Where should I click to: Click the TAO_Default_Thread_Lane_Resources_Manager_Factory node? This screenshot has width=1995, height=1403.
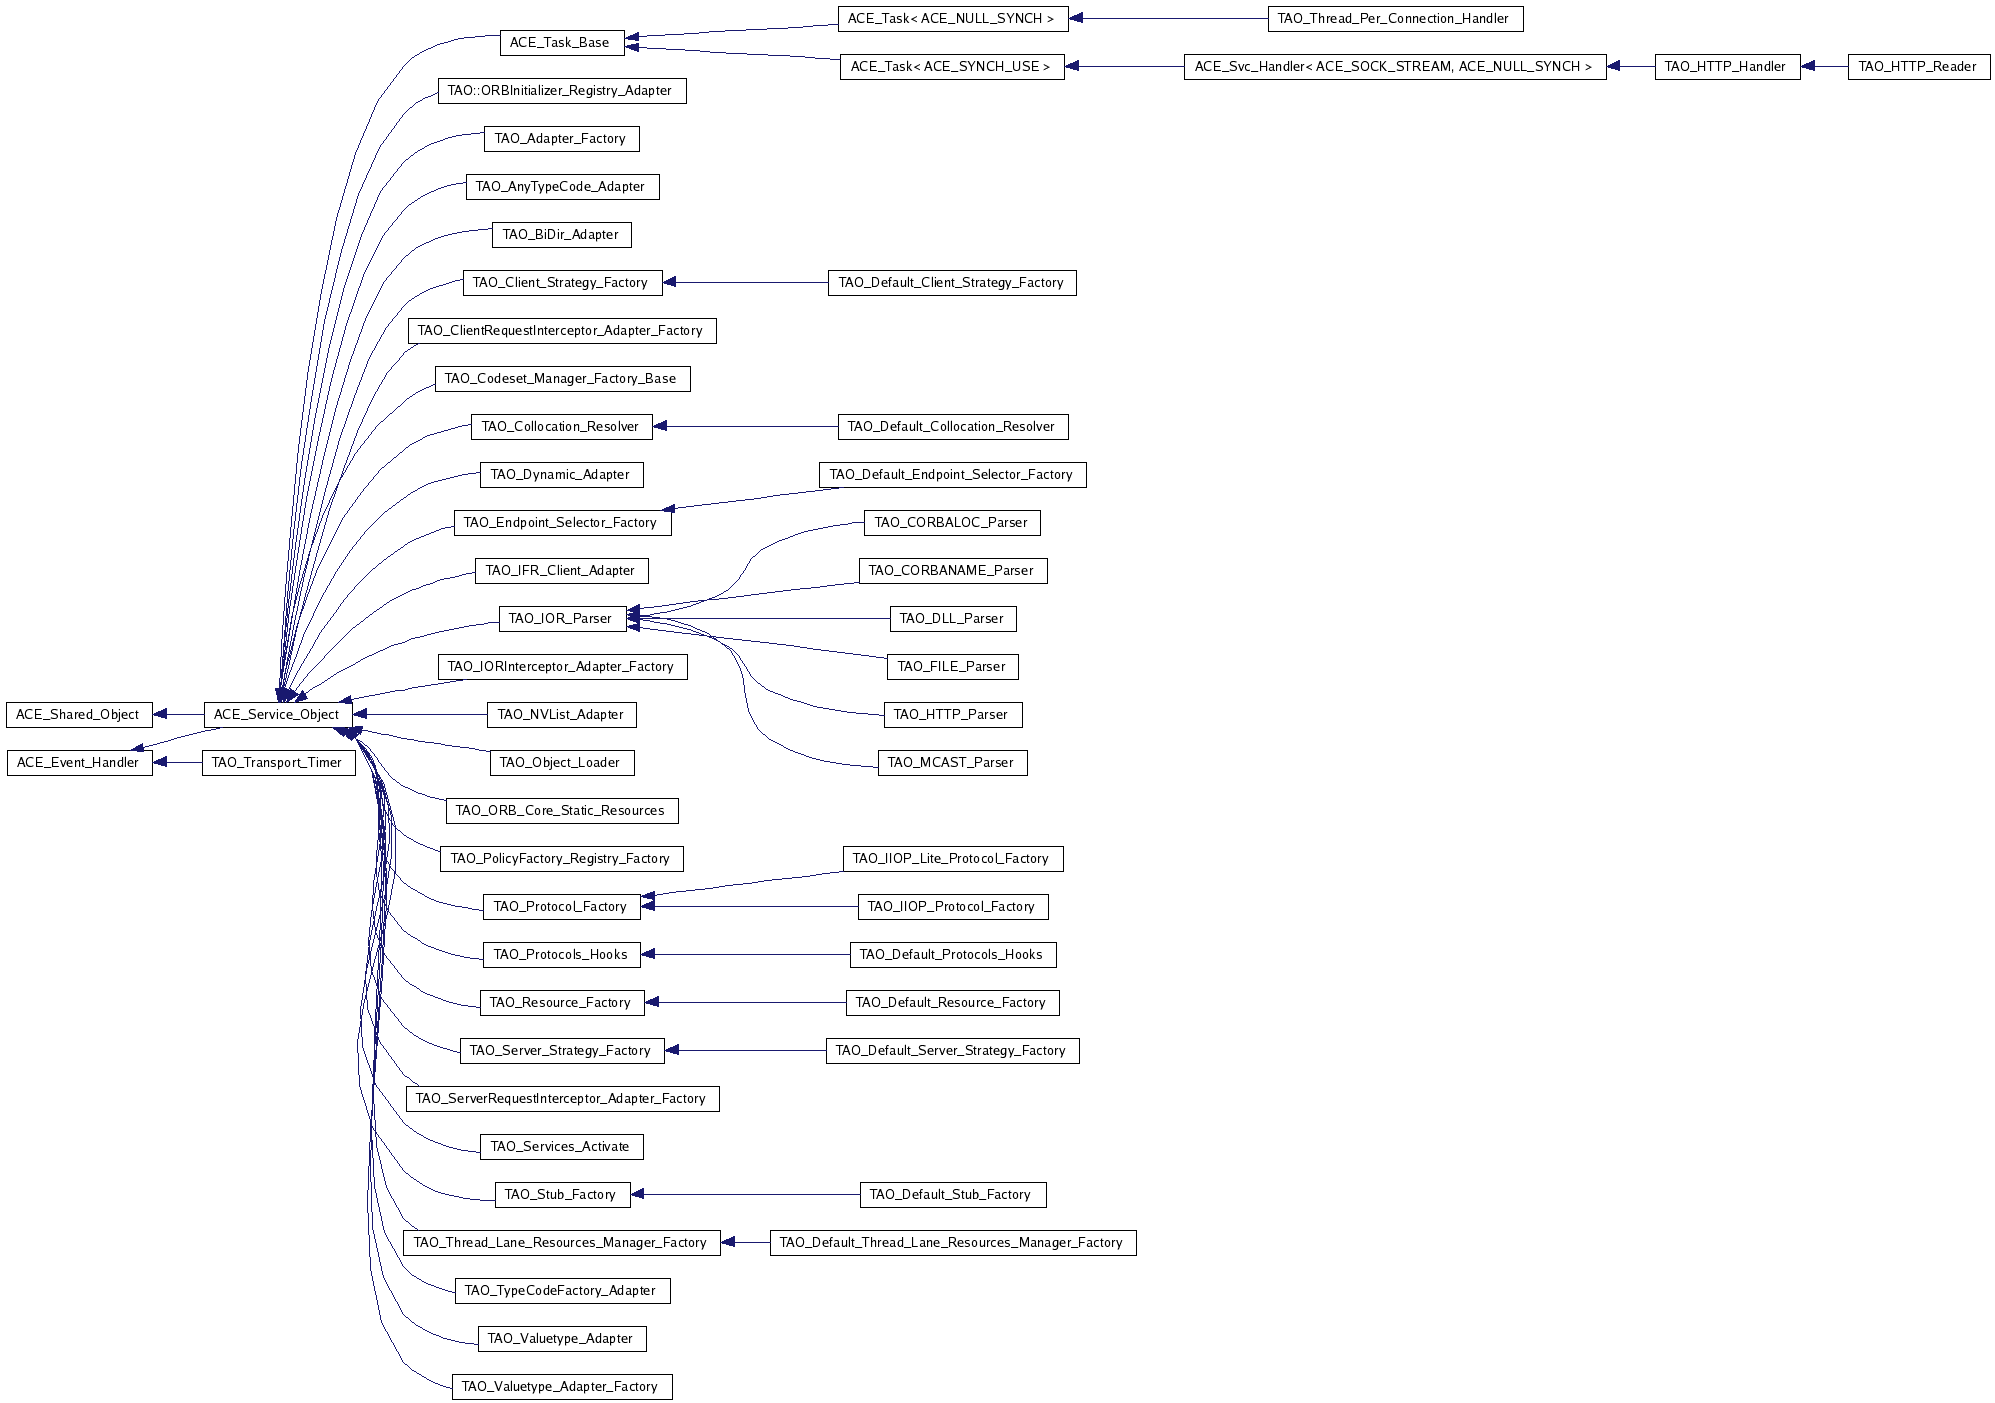[x=951, y=1242]
